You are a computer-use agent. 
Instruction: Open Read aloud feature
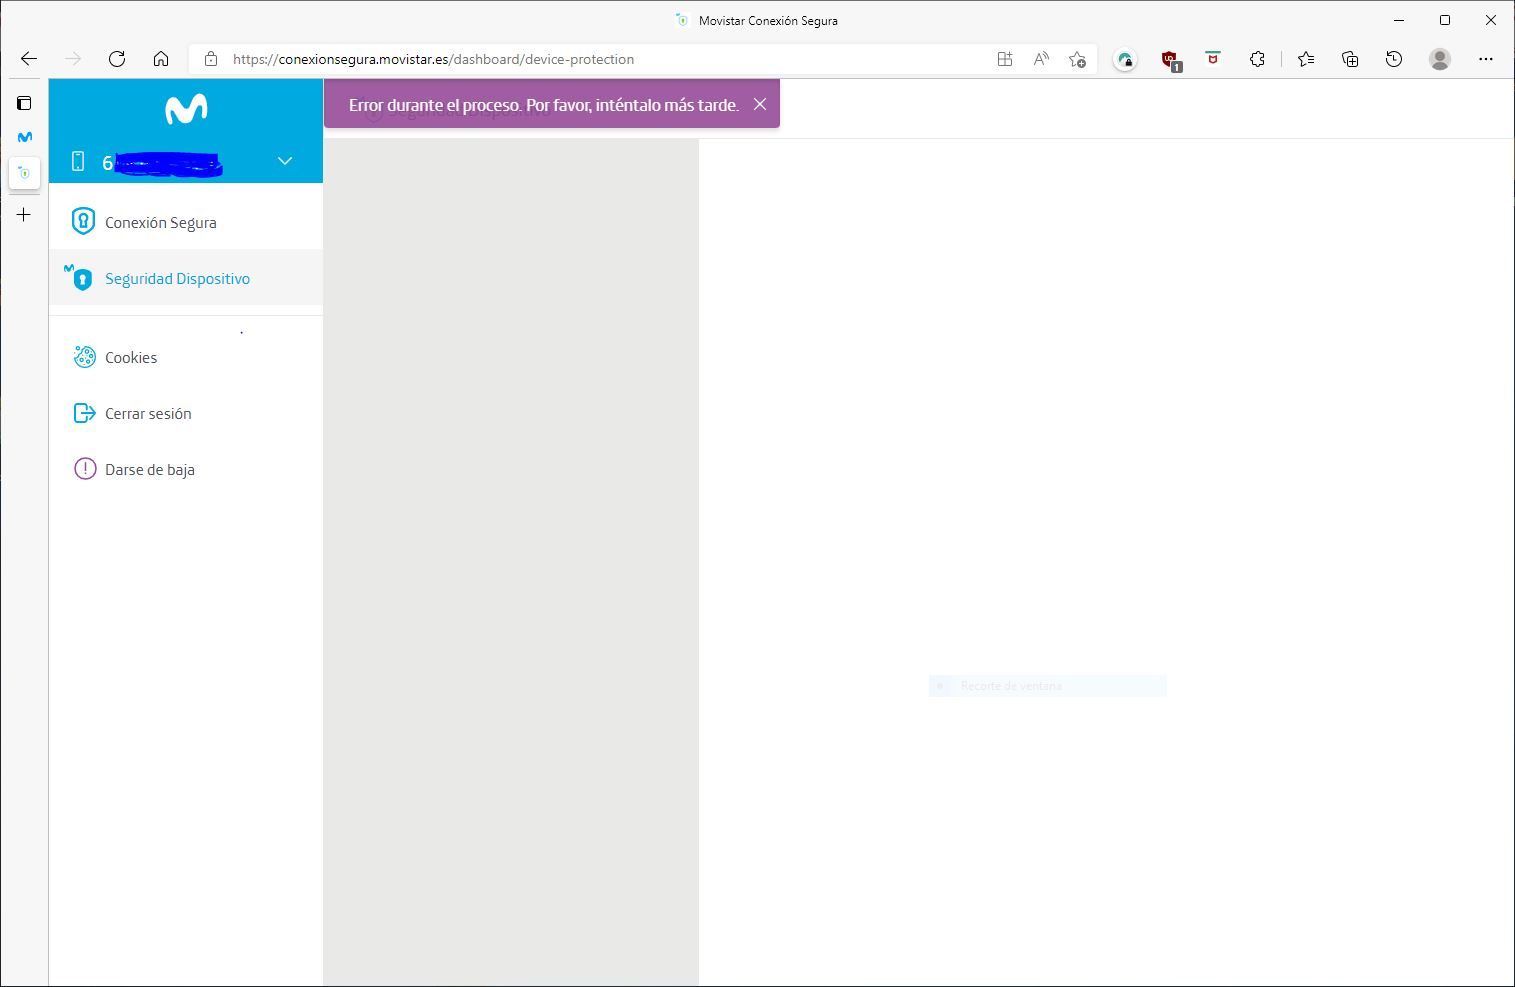[1041, 59]
